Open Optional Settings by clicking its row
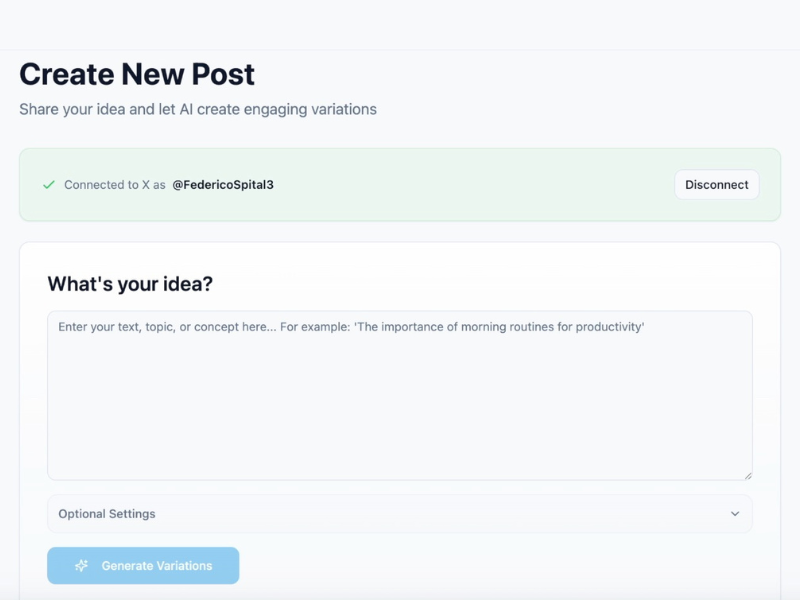Image resolution: width=800 pixels, height=600 pixels. pyautogui.click(x=400, y=513)
